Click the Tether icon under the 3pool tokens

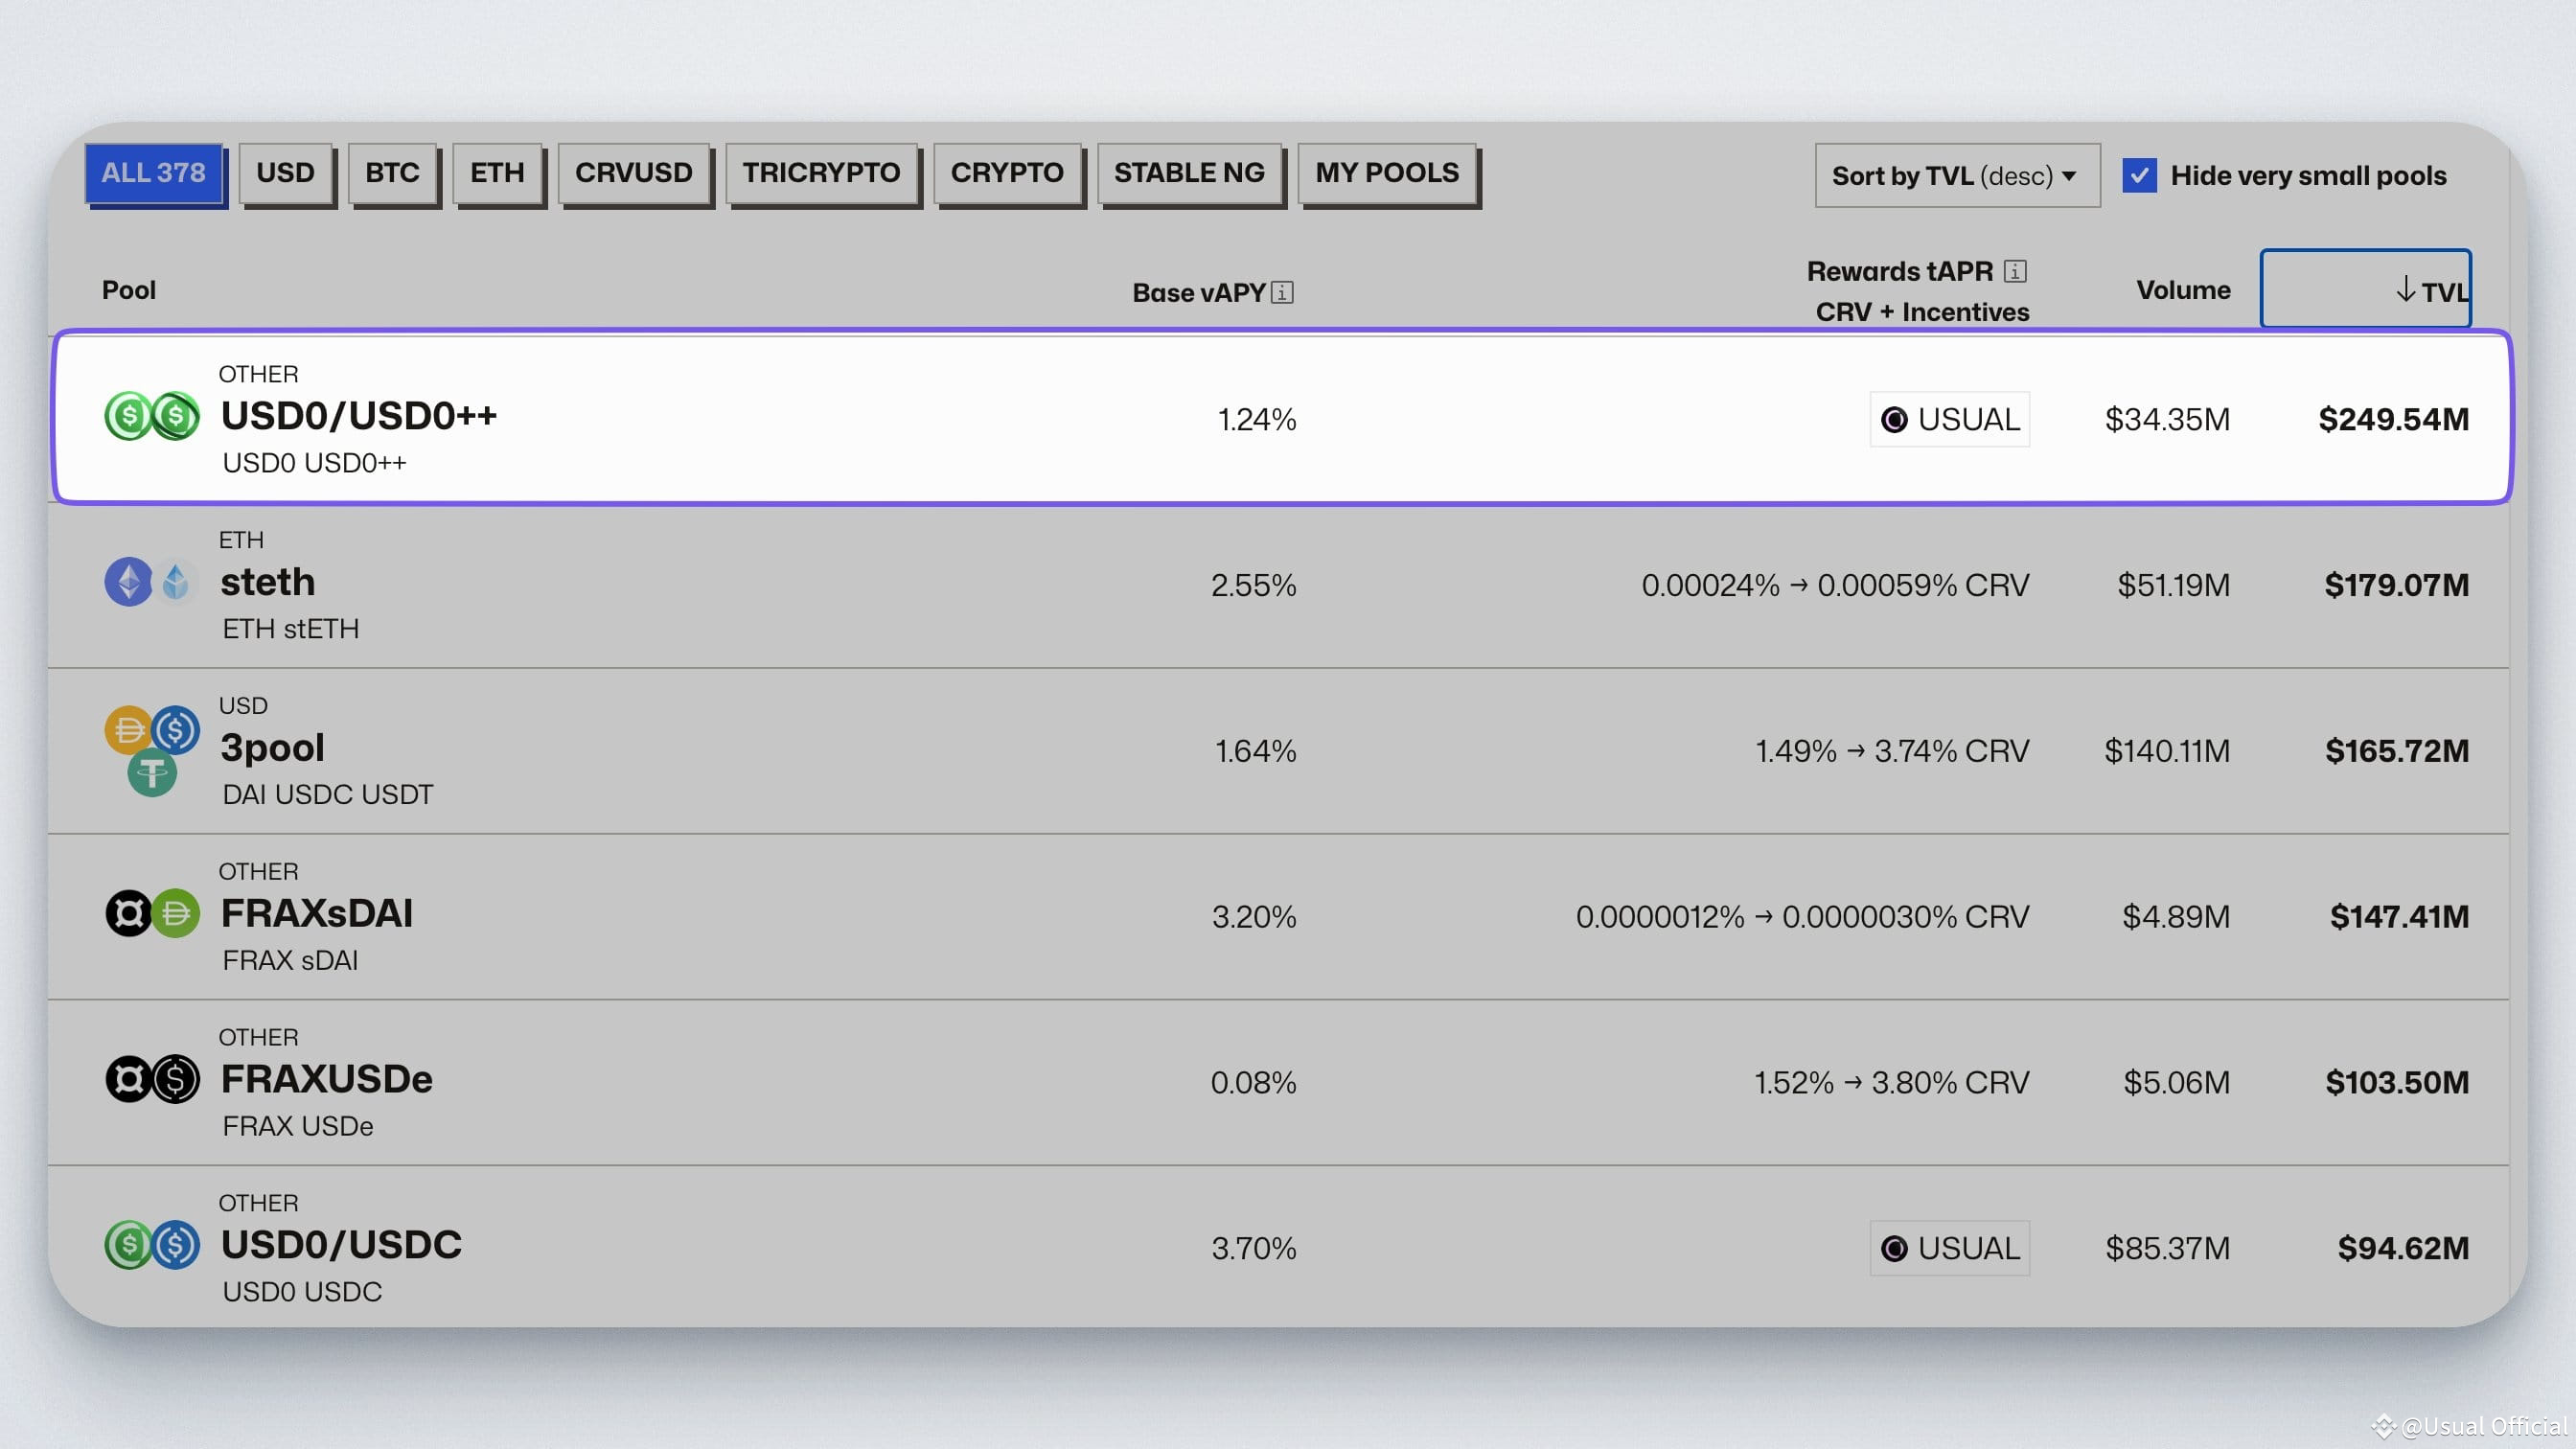pyautogui.click(x=151, y=772)
